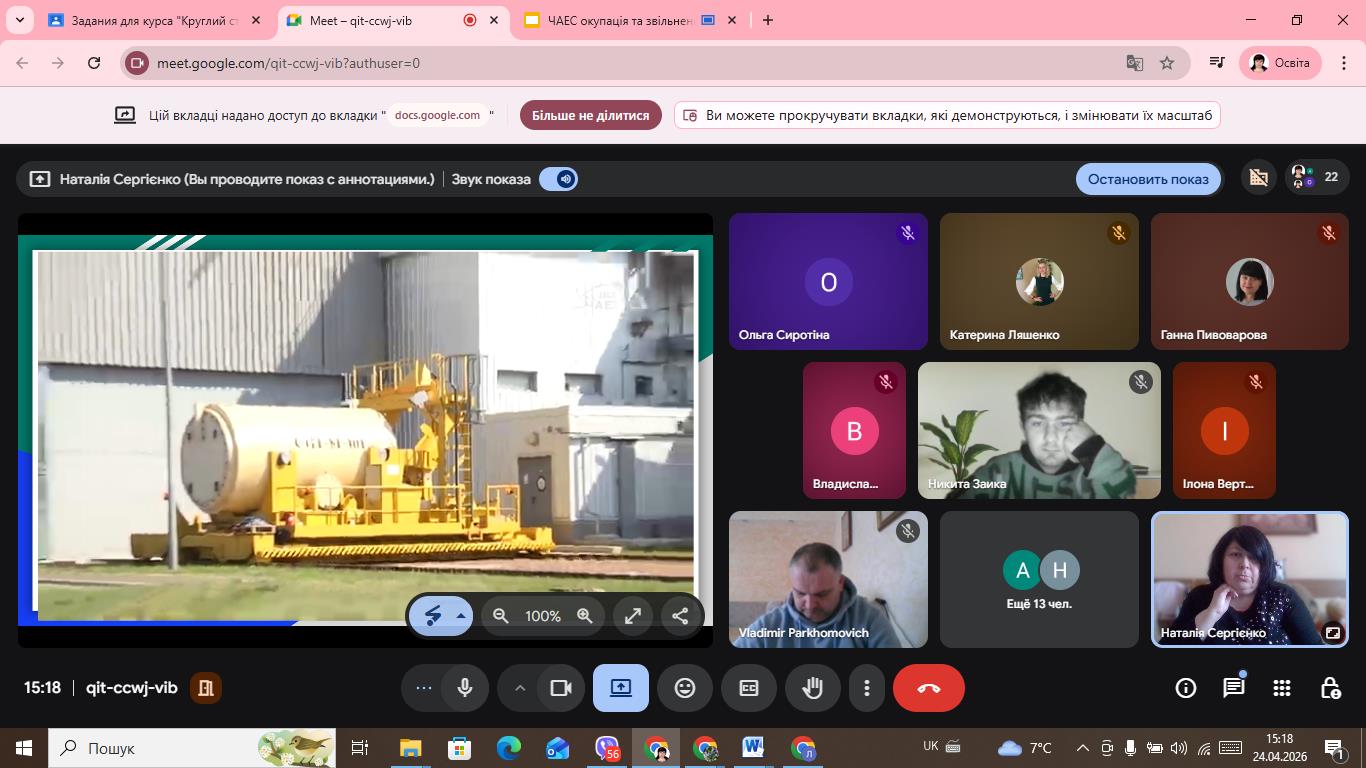Viewport: 1366px width, 768px height.
Task: Switch to the ЧАЕС окупація browser tab
Action: (620, 20)
